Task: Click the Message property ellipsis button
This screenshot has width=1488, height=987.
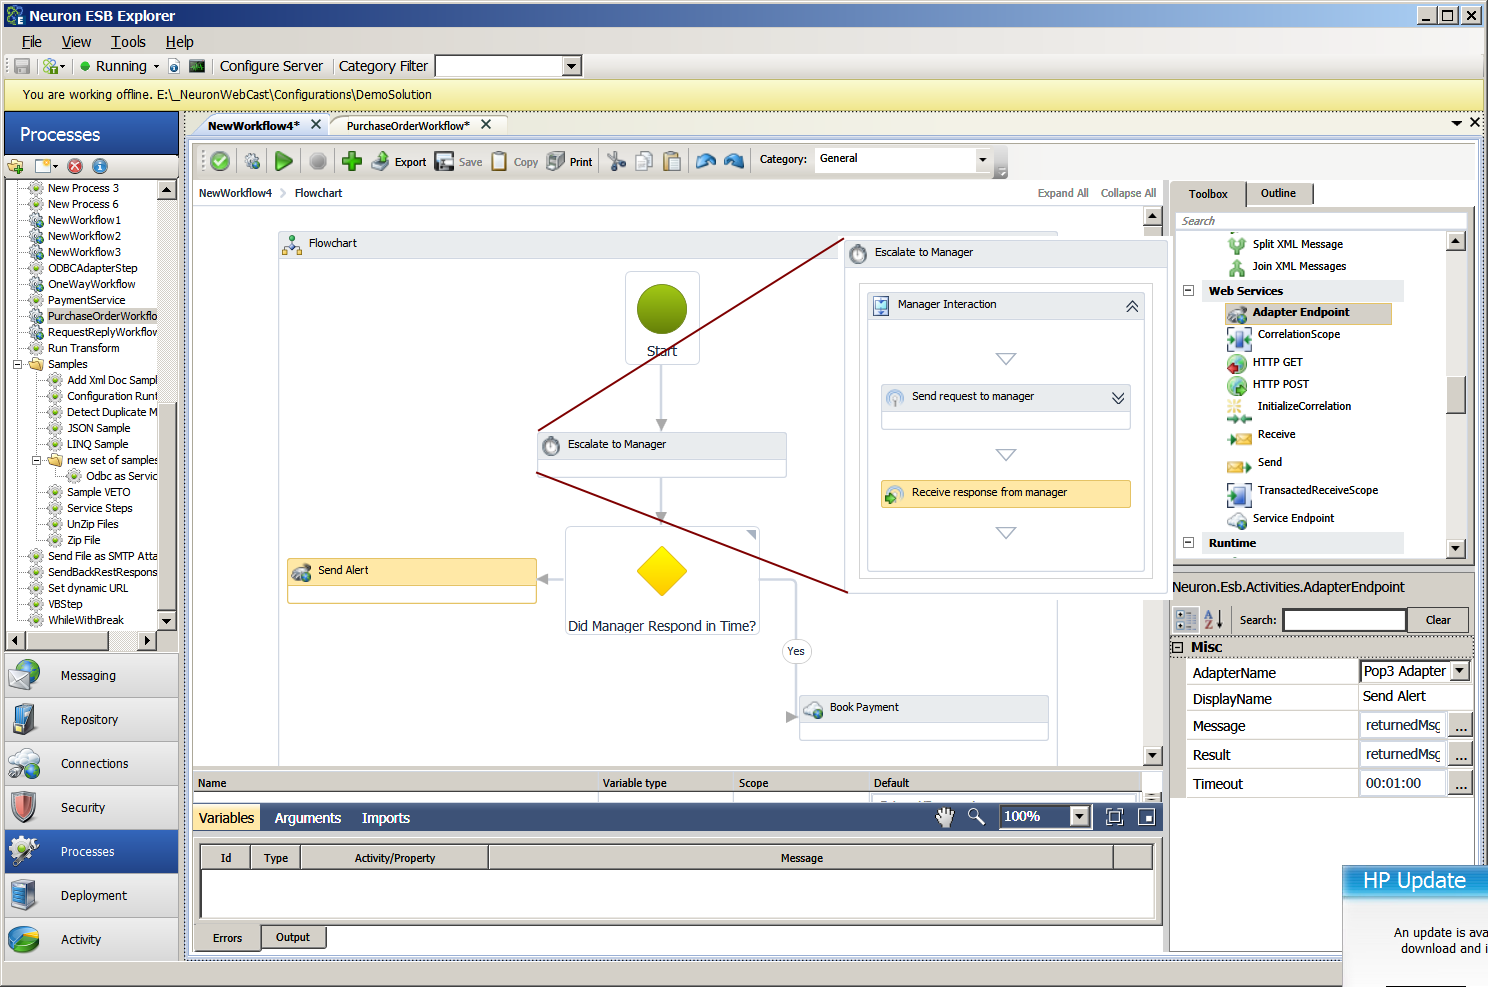Action: (1461, 726)
